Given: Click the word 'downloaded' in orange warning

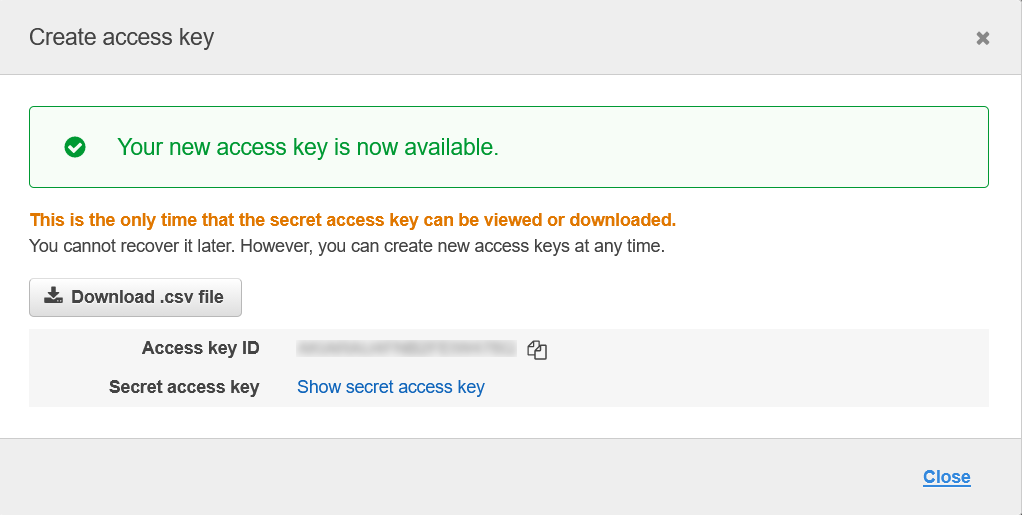Looking at the screenshot, I should (622, 220).
